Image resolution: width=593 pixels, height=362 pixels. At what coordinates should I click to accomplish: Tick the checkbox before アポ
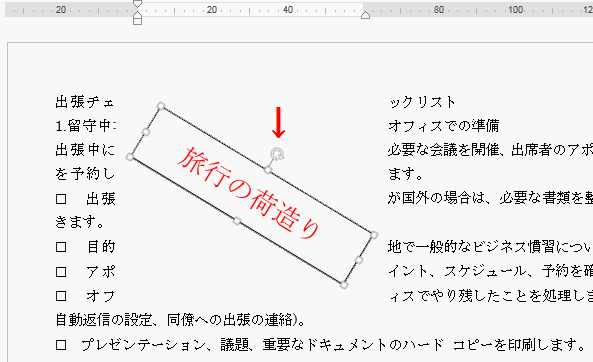pyautogui.click(x=61, y=272)
